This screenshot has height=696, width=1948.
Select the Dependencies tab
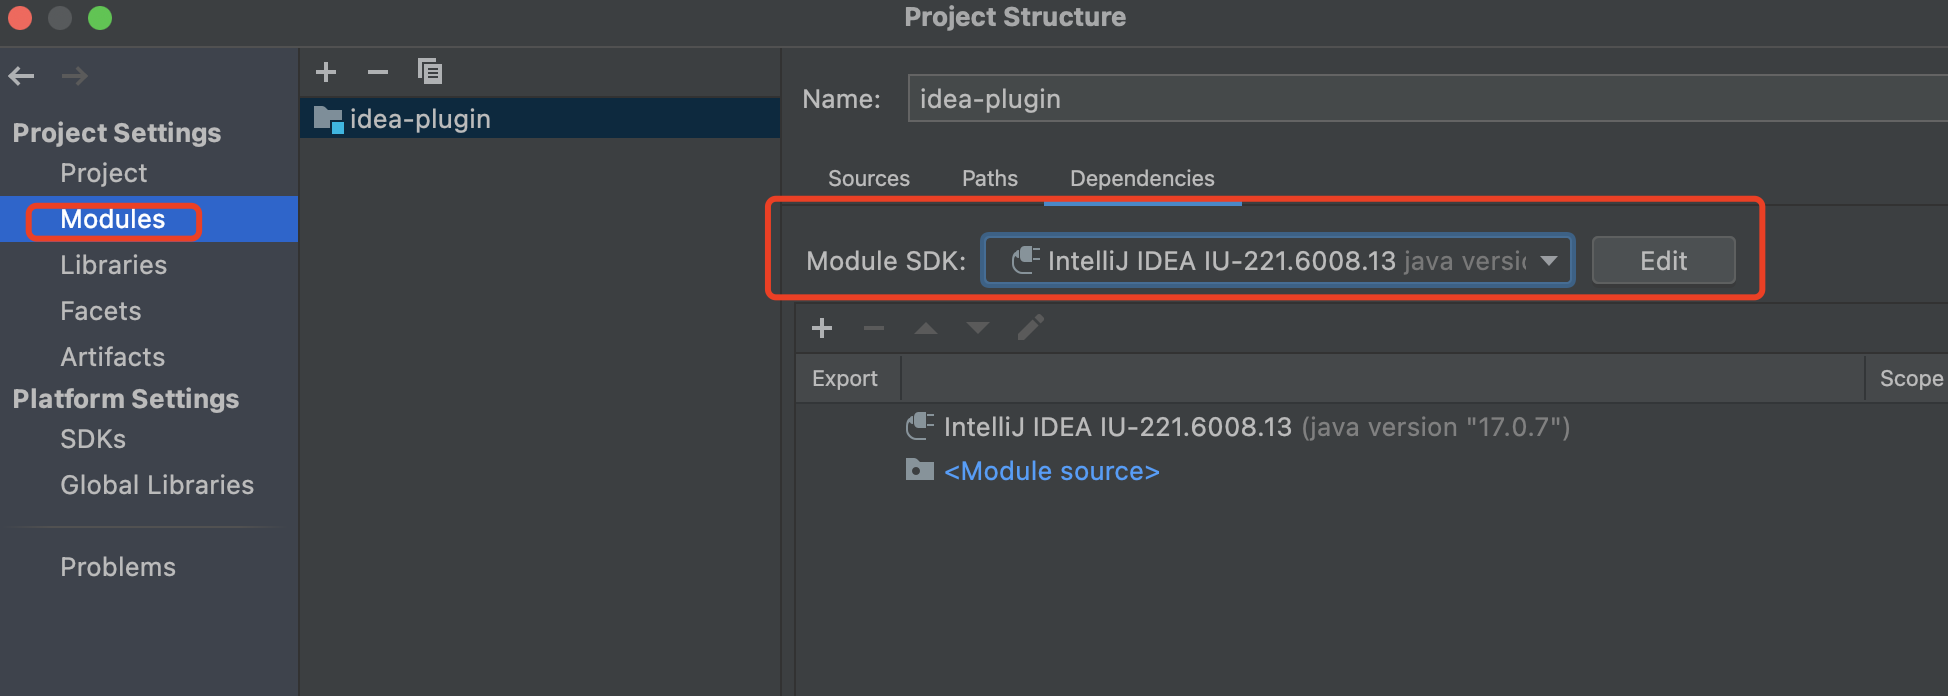1142,179
